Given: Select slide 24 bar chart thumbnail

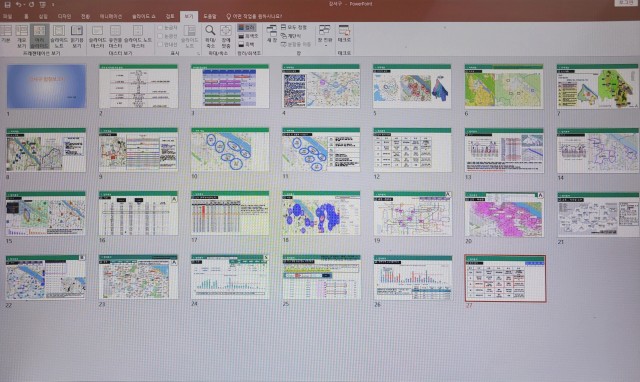Looking at the screenshot, I should (x=230, y=277).
